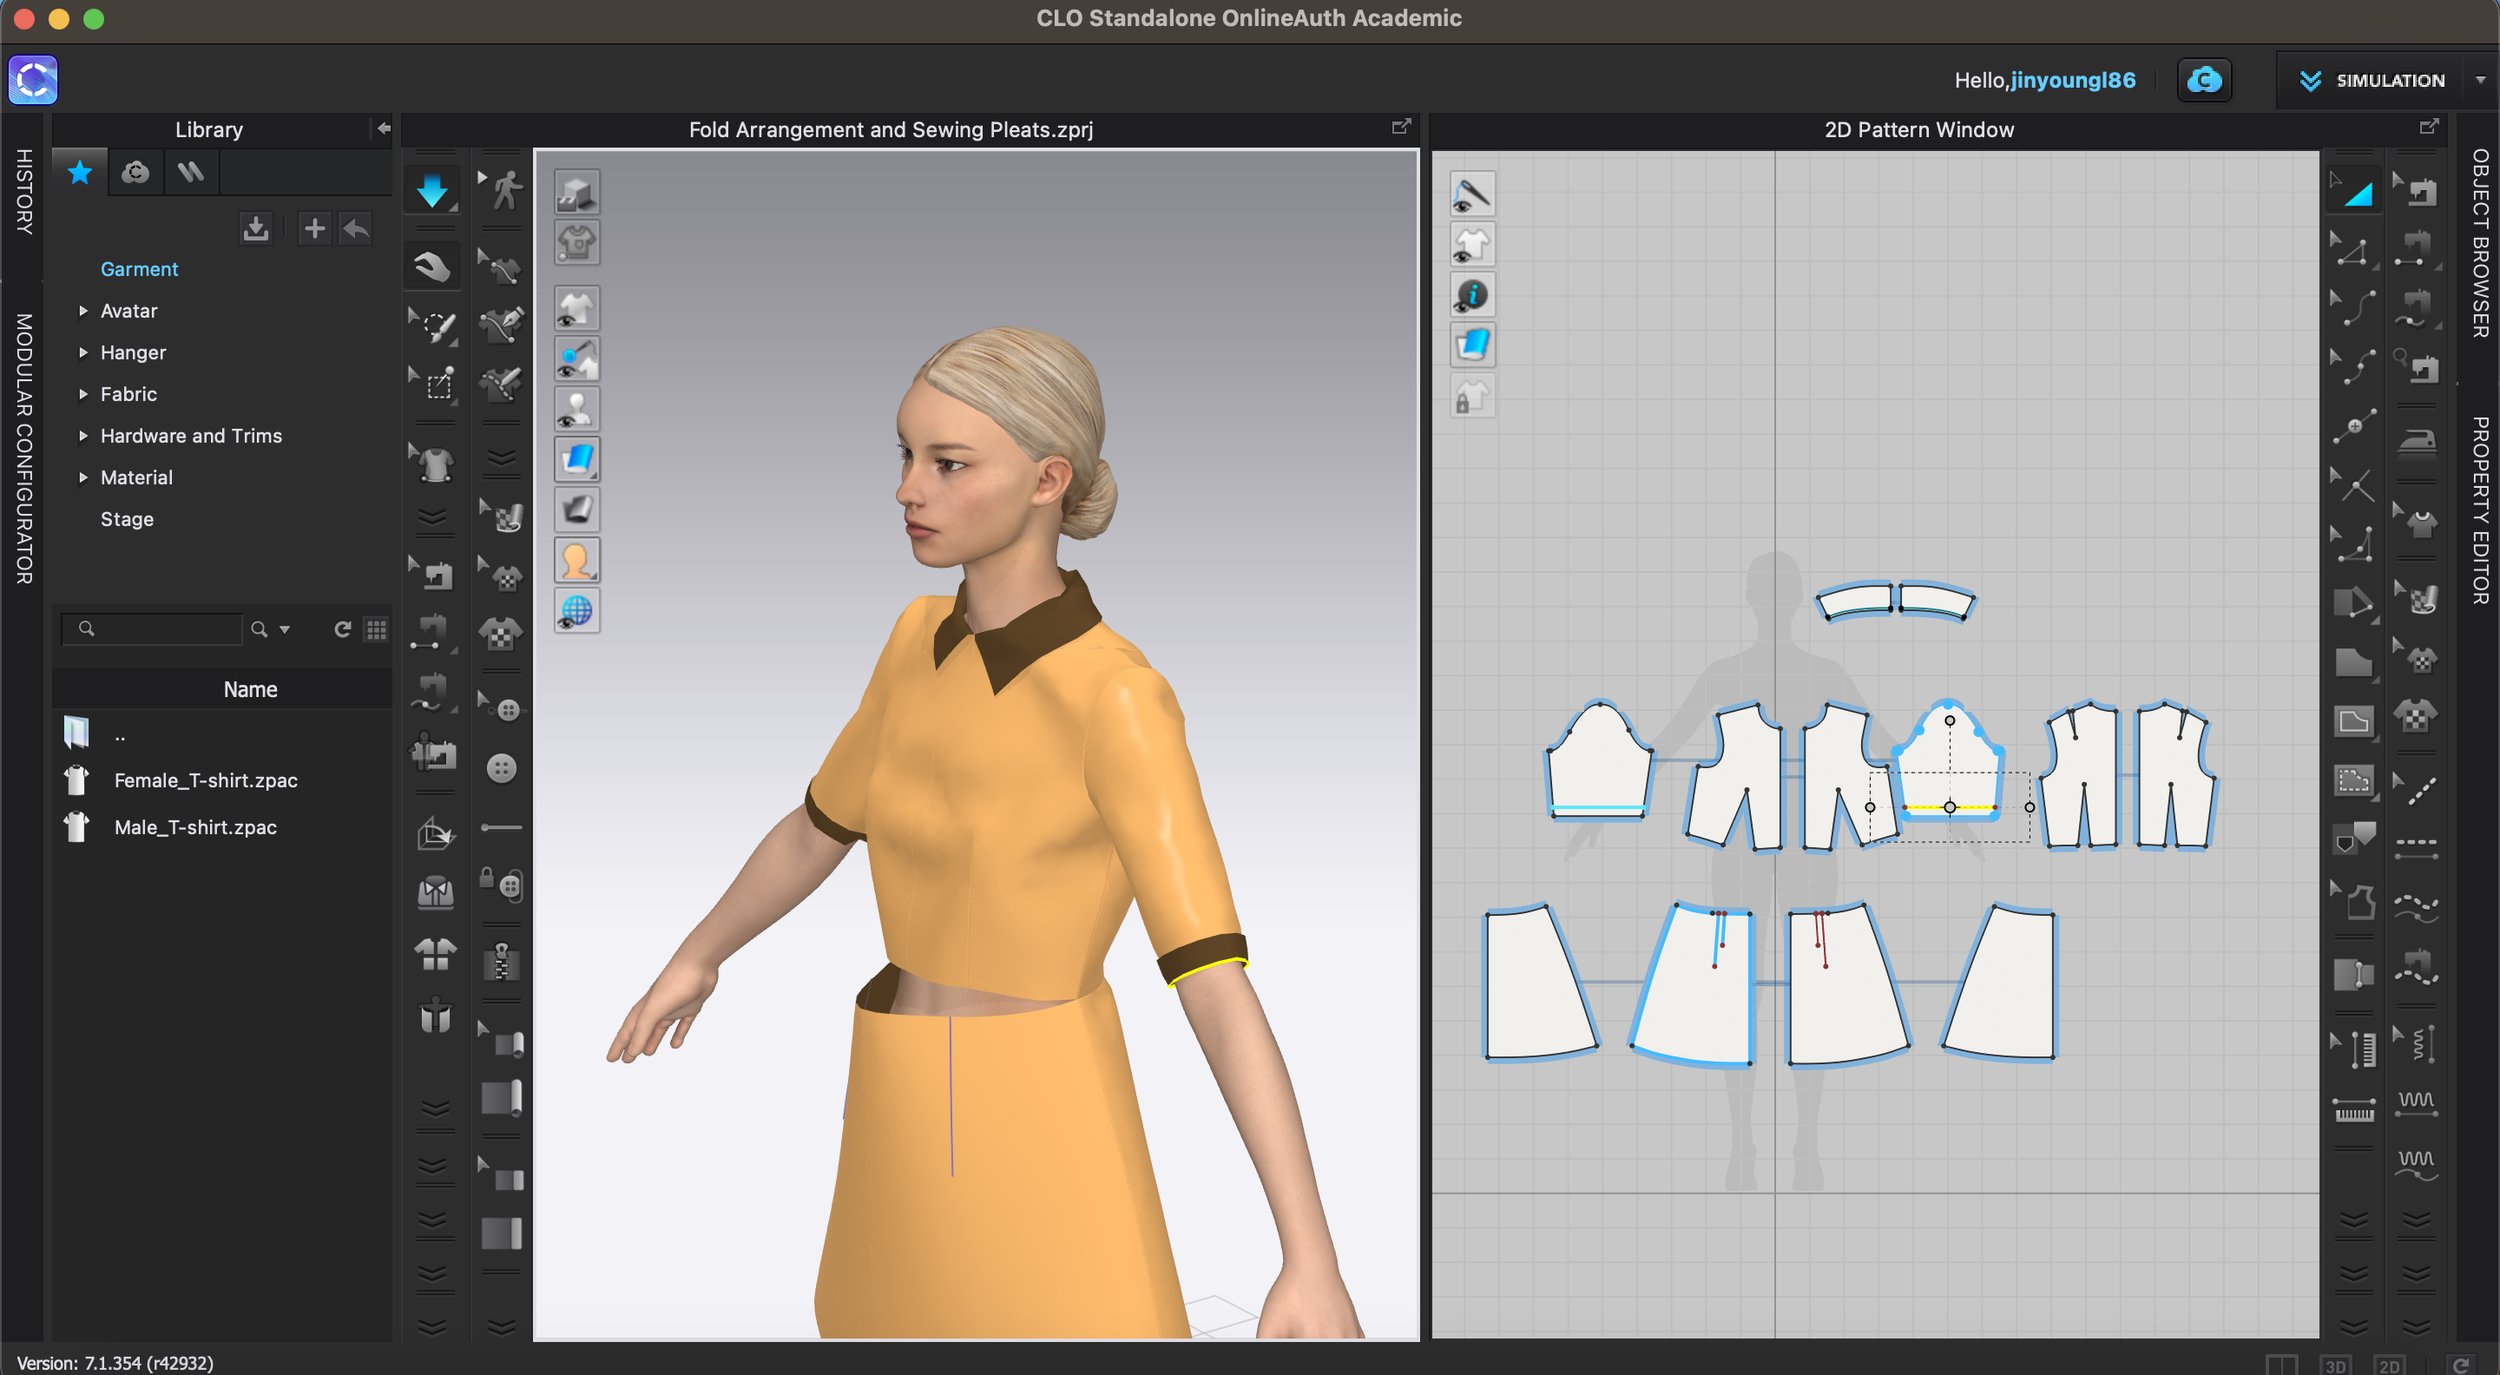Expand collapsed toolbar chevron at bottom of 2D tools

(2354, 1327)
